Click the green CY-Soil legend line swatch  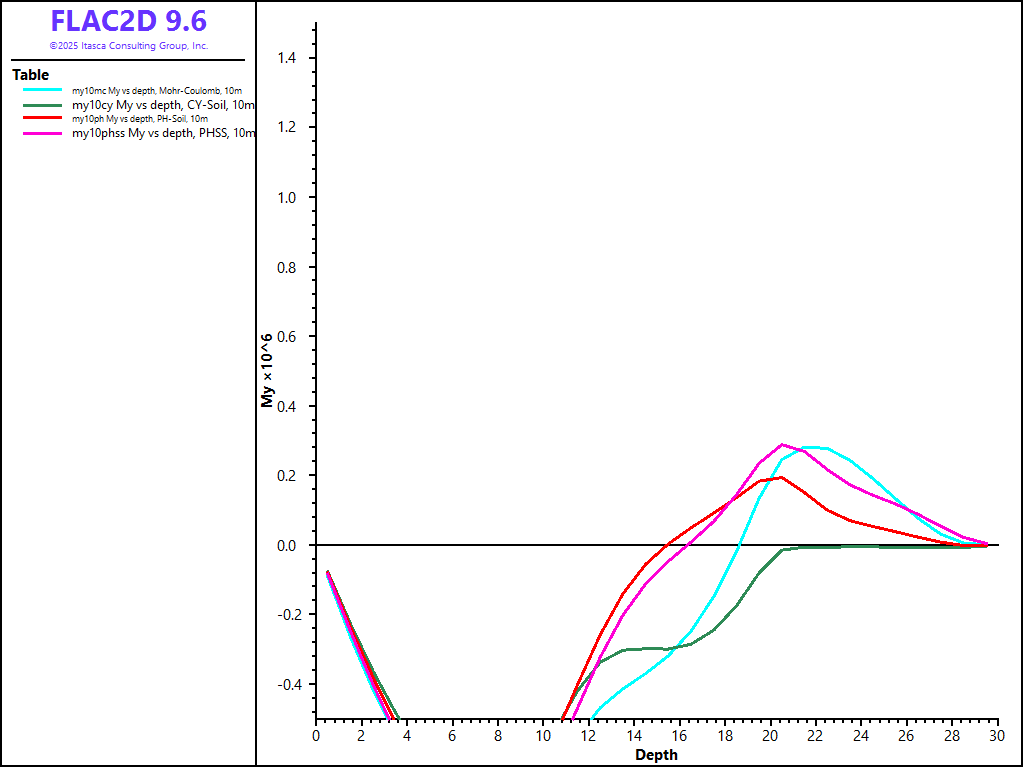pos(43,104)
